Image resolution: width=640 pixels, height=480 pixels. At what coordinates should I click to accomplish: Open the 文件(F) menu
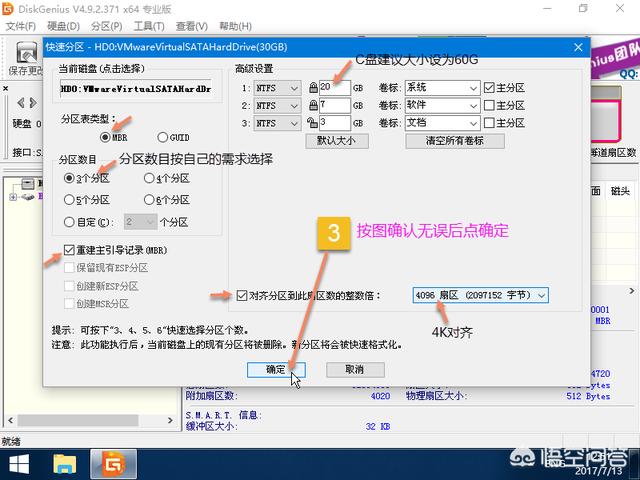[20, 27]
